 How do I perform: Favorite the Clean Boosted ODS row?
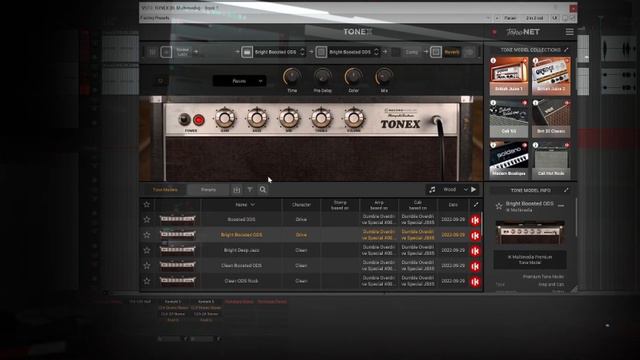point(147,266)
